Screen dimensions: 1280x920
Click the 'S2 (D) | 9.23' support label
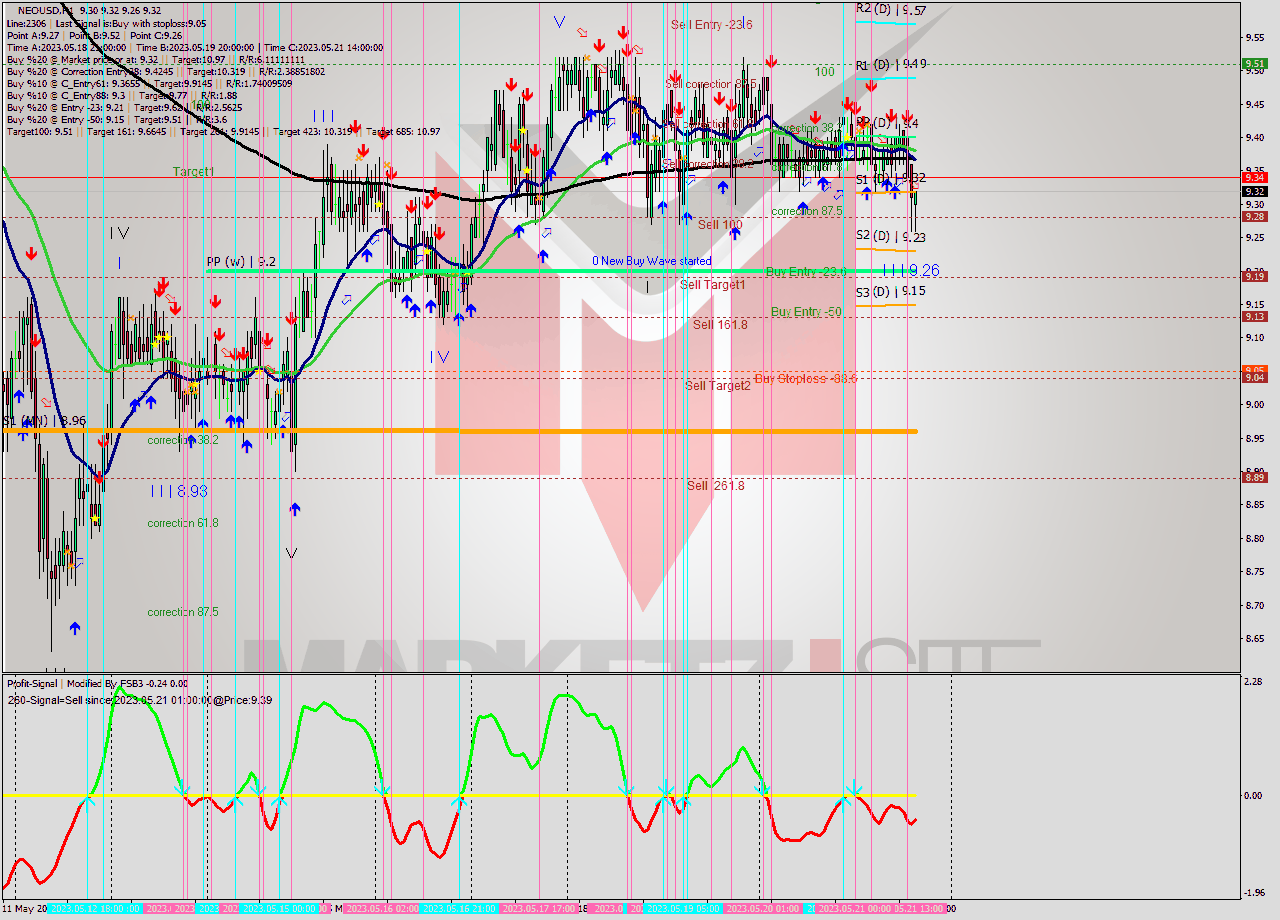tap(891, 237)
